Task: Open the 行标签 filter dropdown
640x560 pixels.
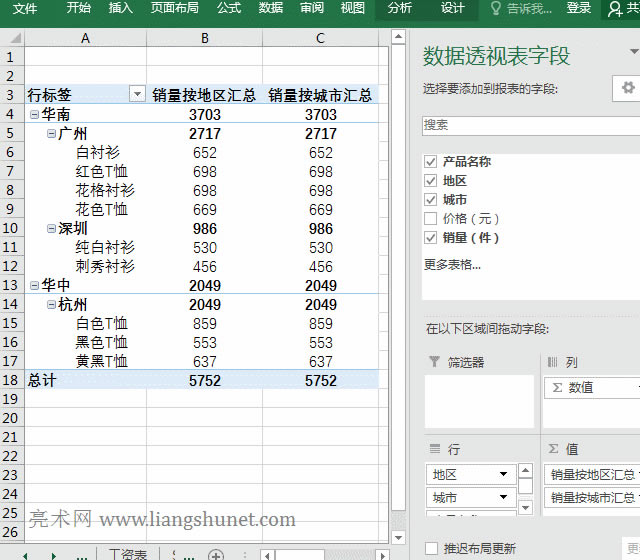Action: [137, 95]
